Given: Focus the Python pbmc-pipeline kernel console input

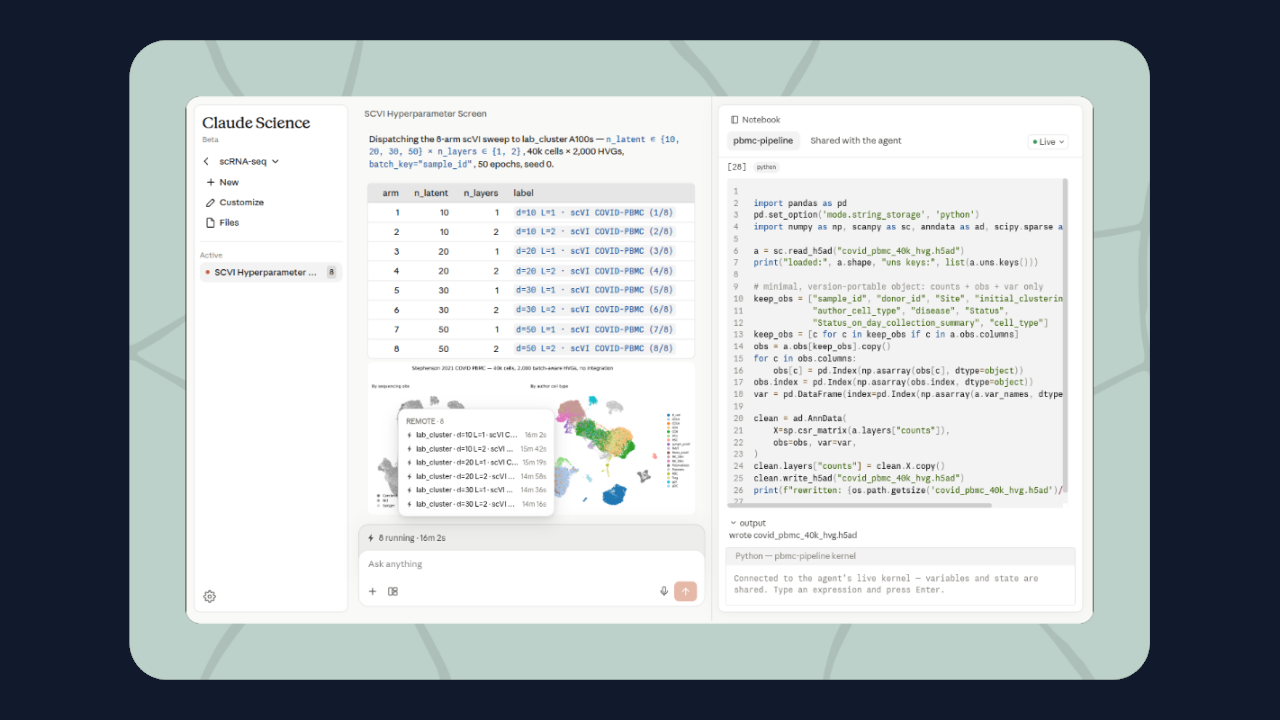Looking at the screenshot, I should click(900, 584).
